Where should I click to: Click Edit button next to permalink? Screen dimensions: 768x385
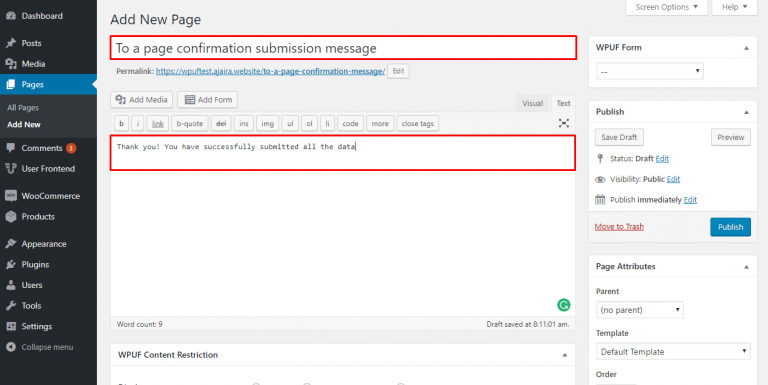click(x=398, y=71)
